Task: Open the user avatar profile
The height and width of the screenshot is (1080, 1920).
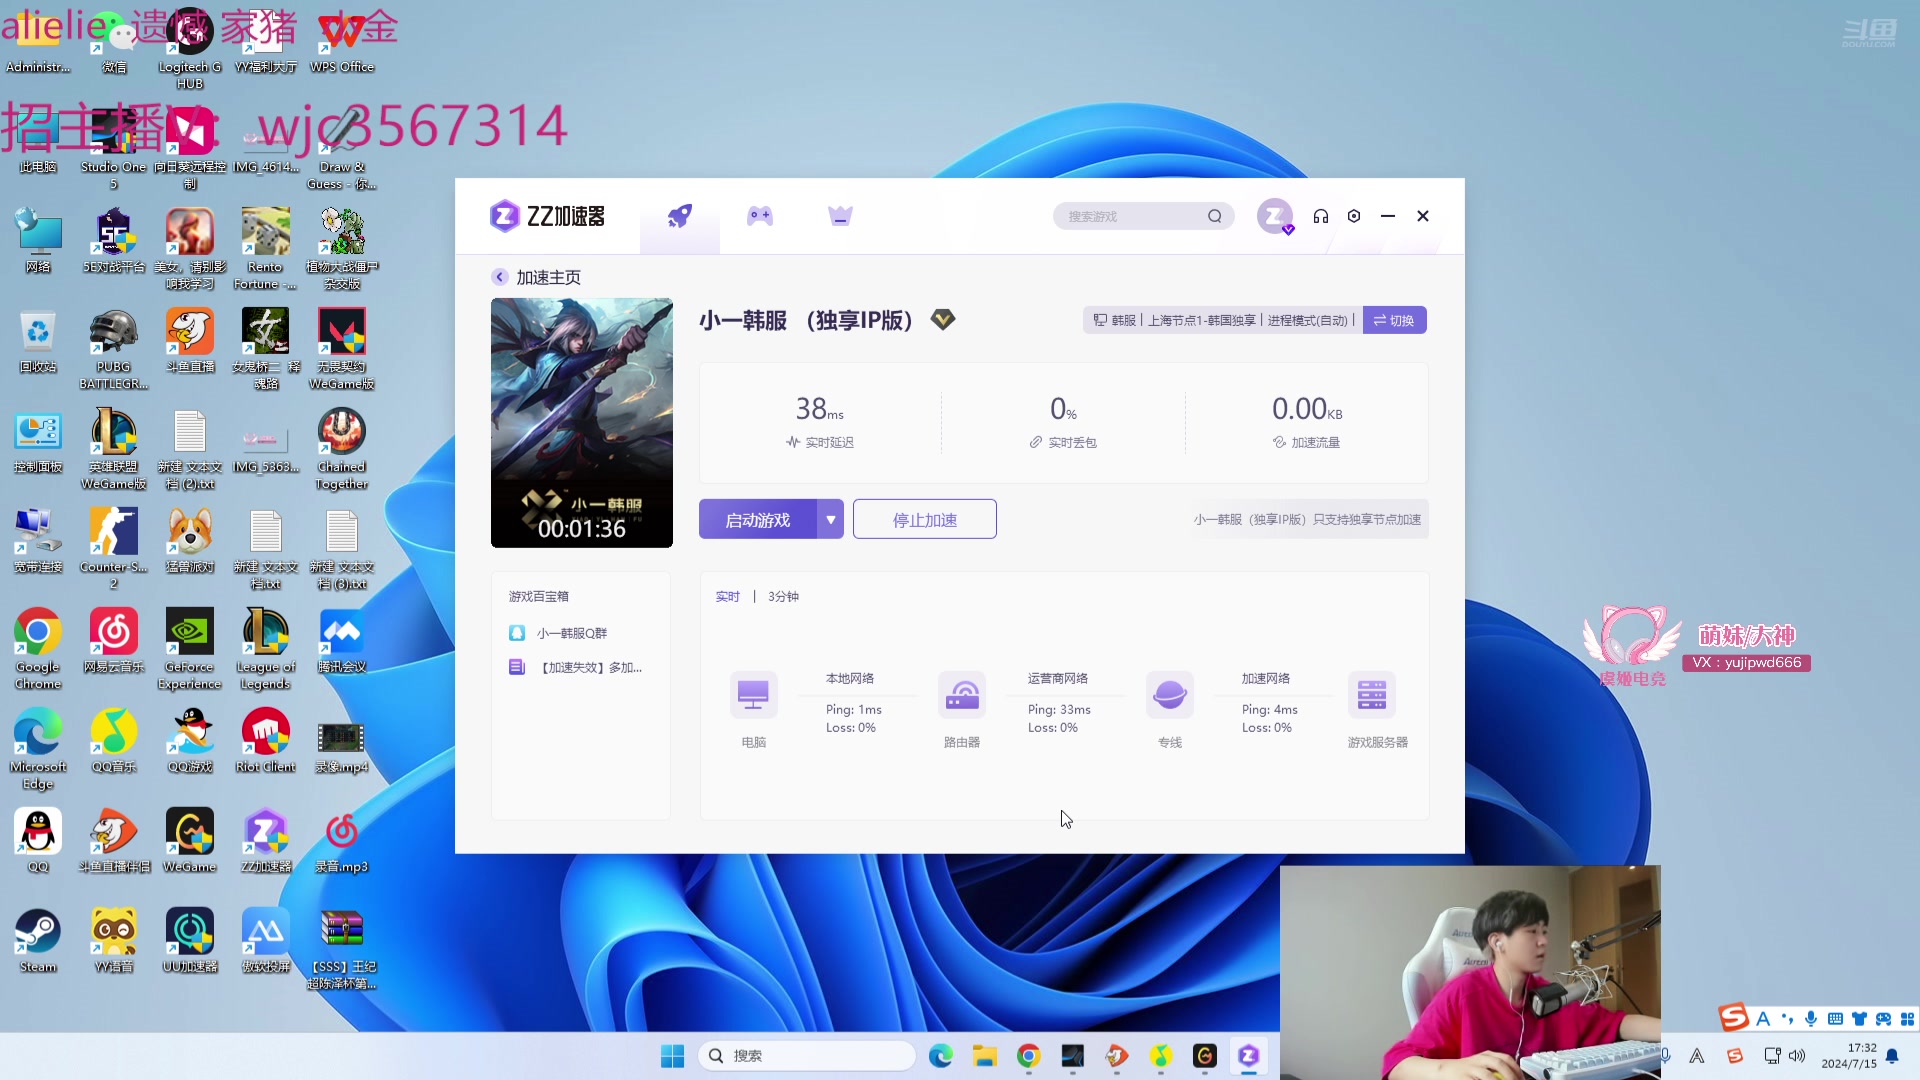Action: point(1275,216)
